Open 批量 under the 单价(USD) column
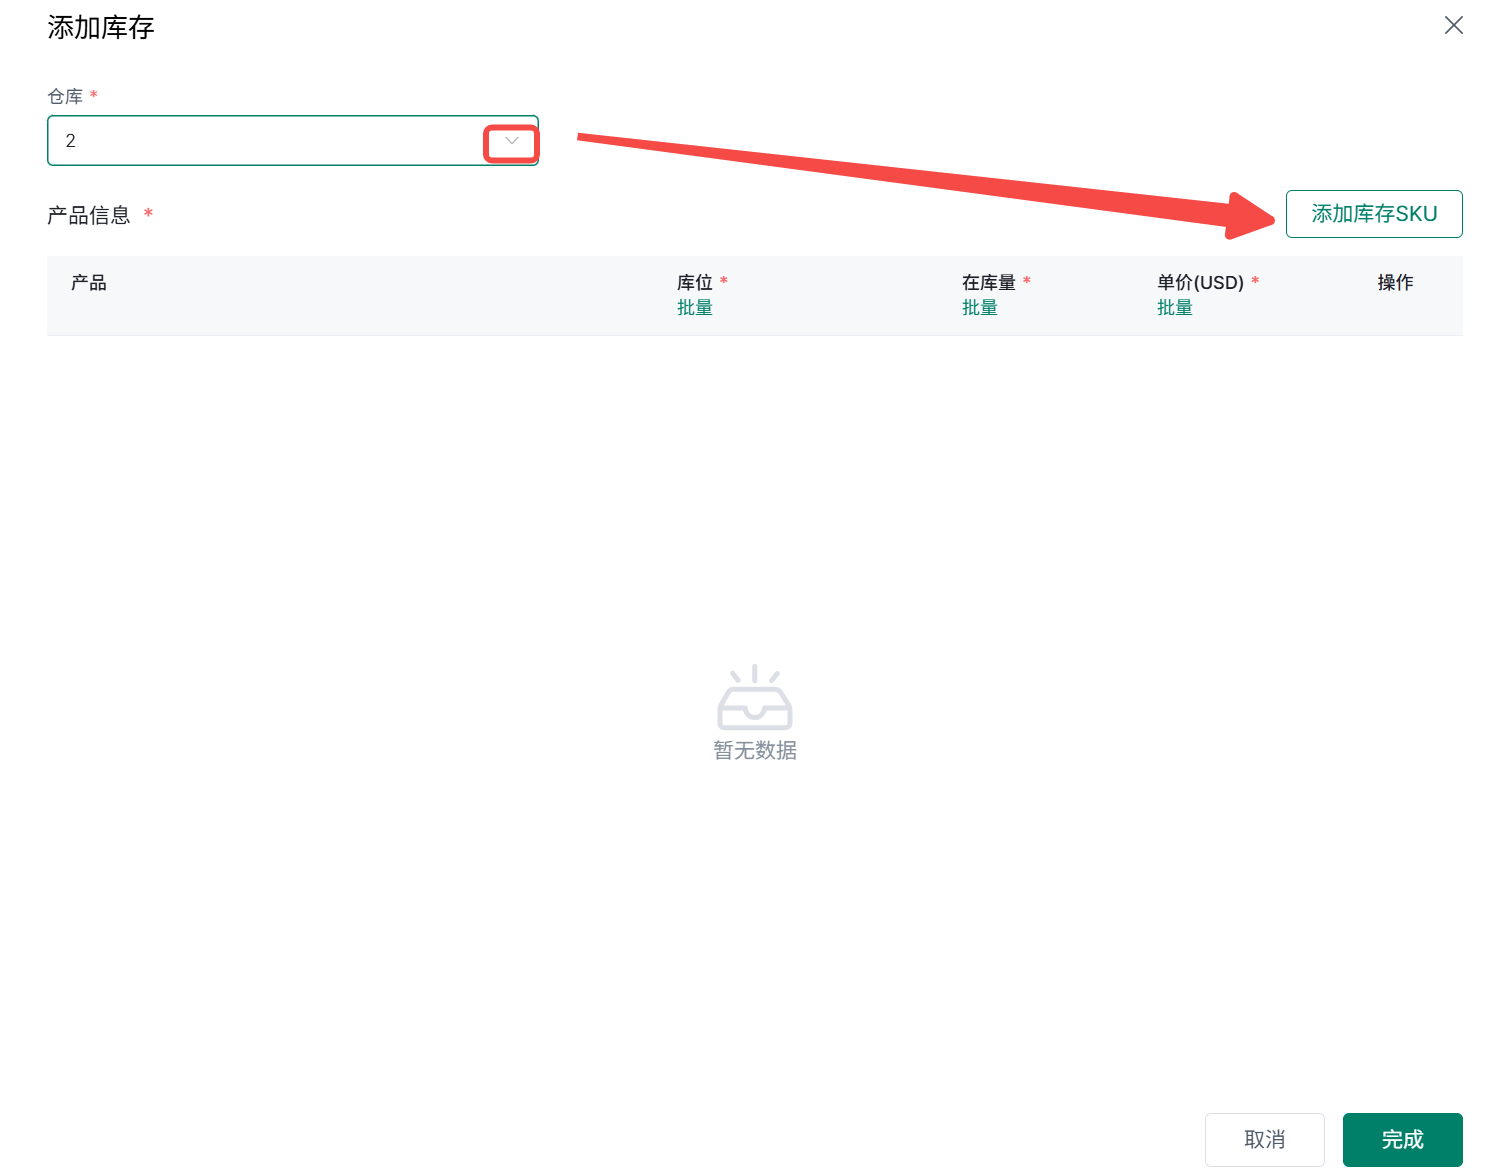Image resolution: width=1502 pixels, height=1172 pixels. click(1175, 308)
